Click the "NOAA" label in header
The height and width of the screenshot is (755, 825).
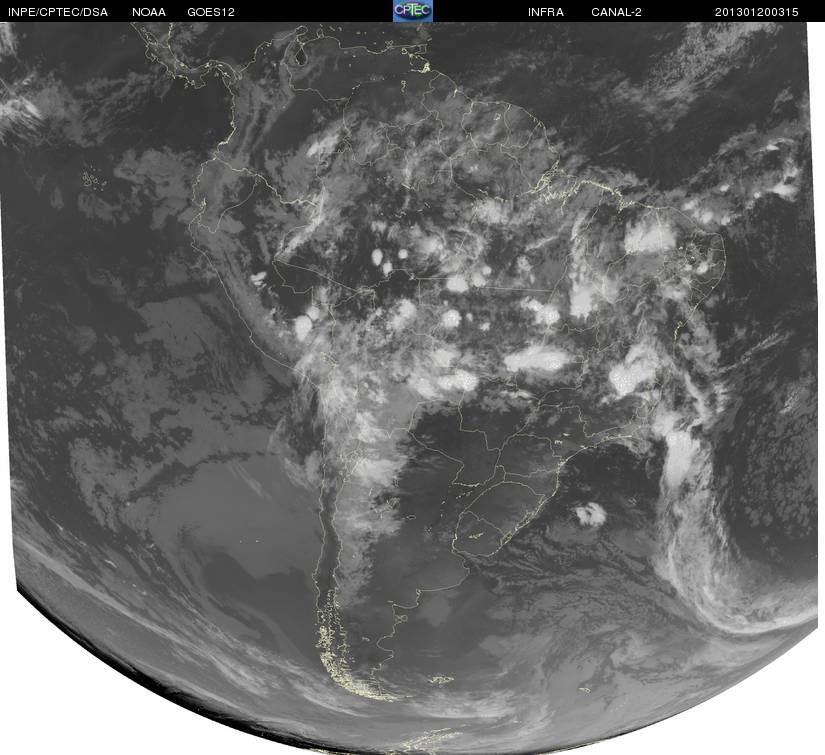tap(149, 12)
